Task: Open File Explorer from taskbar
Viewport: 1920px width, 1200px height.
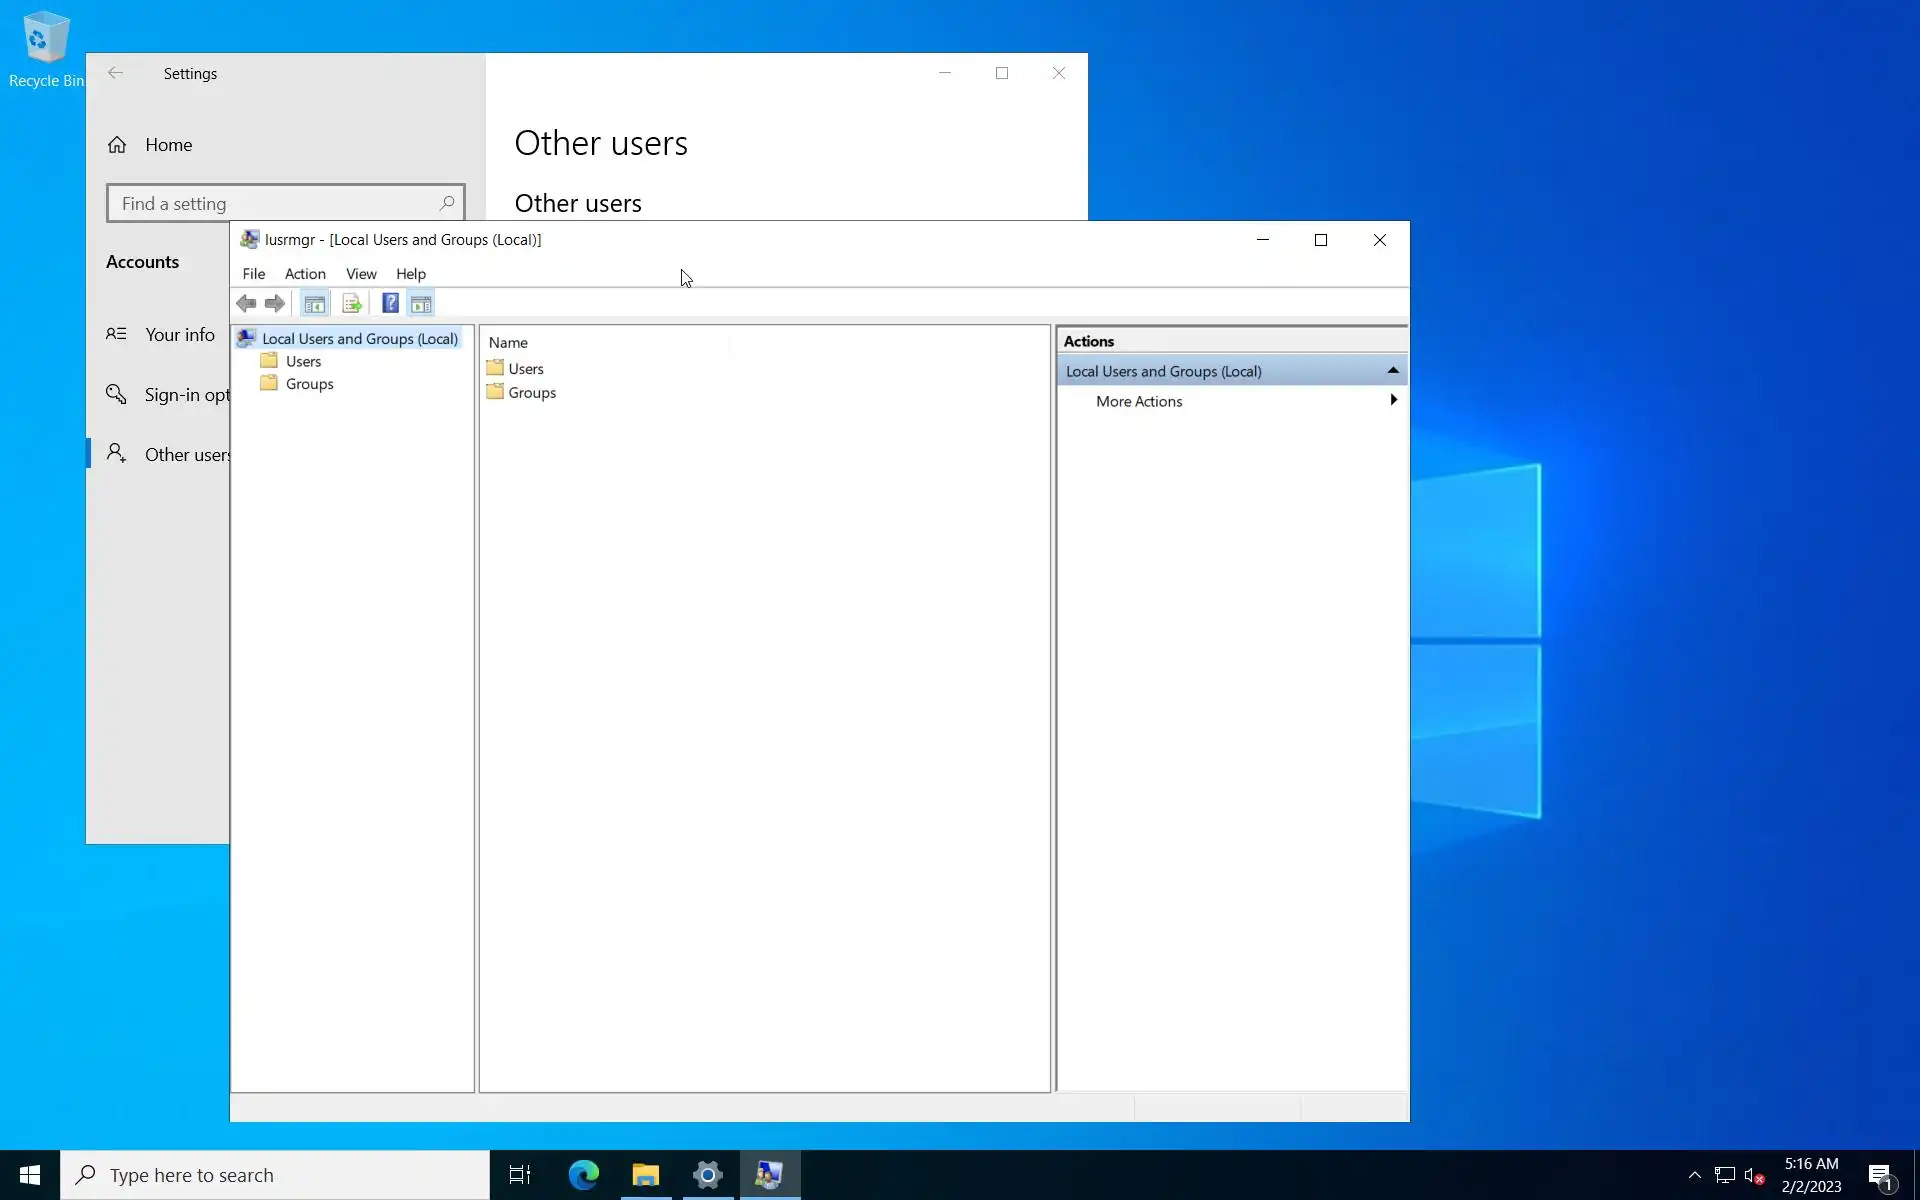Action: [x=645, y=1175]
